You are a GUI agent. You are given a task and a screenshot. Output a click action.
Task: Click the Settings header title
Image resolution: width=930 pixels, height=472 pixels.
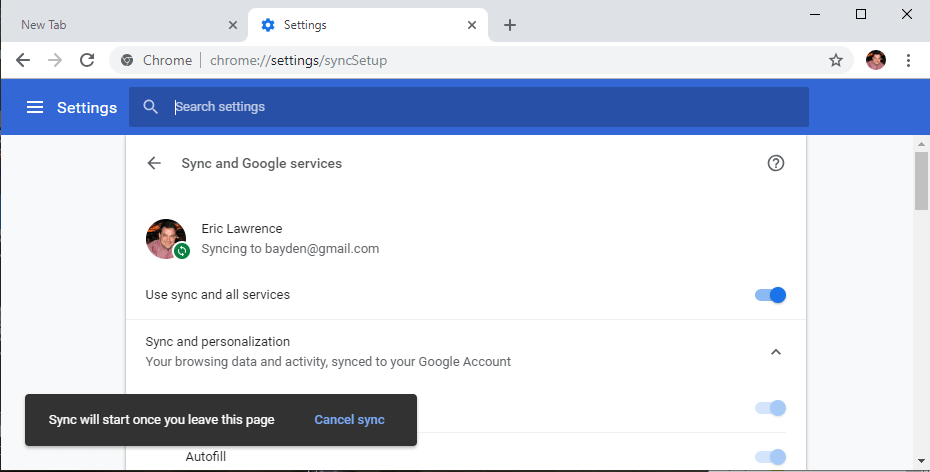pos(87,107)
